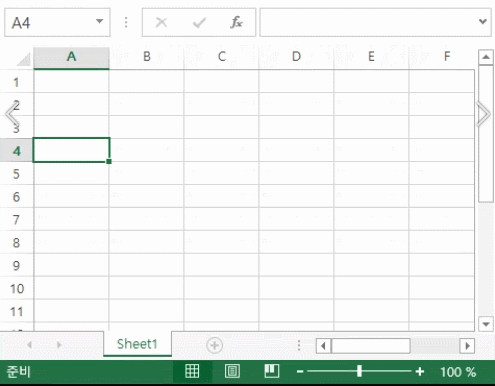
Task: Switch to Page Break Preview icon
Action: point(272,371)
